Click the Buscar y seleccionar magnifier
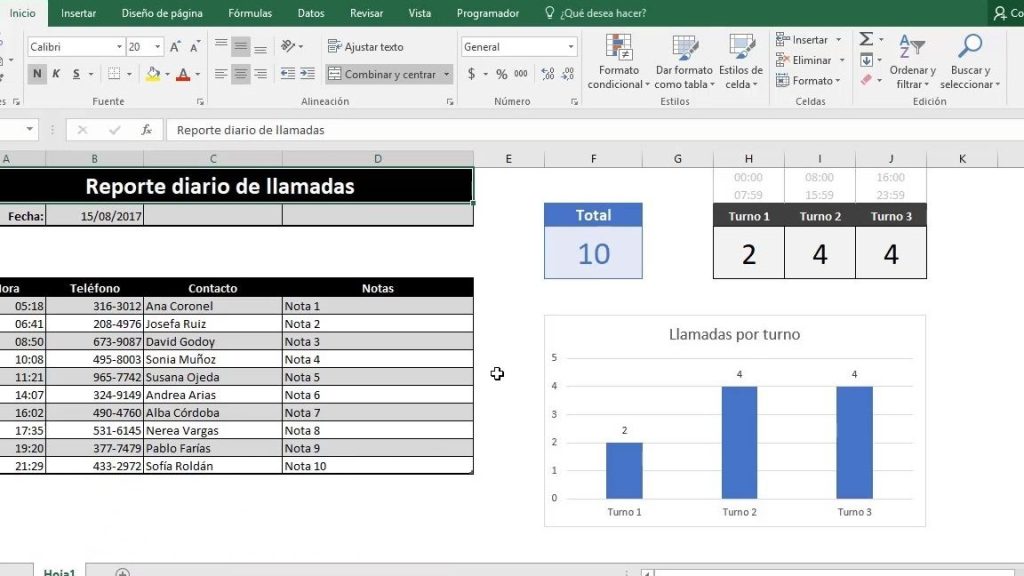The height and width of the screenshot is (576, 1024). (969, 50)
